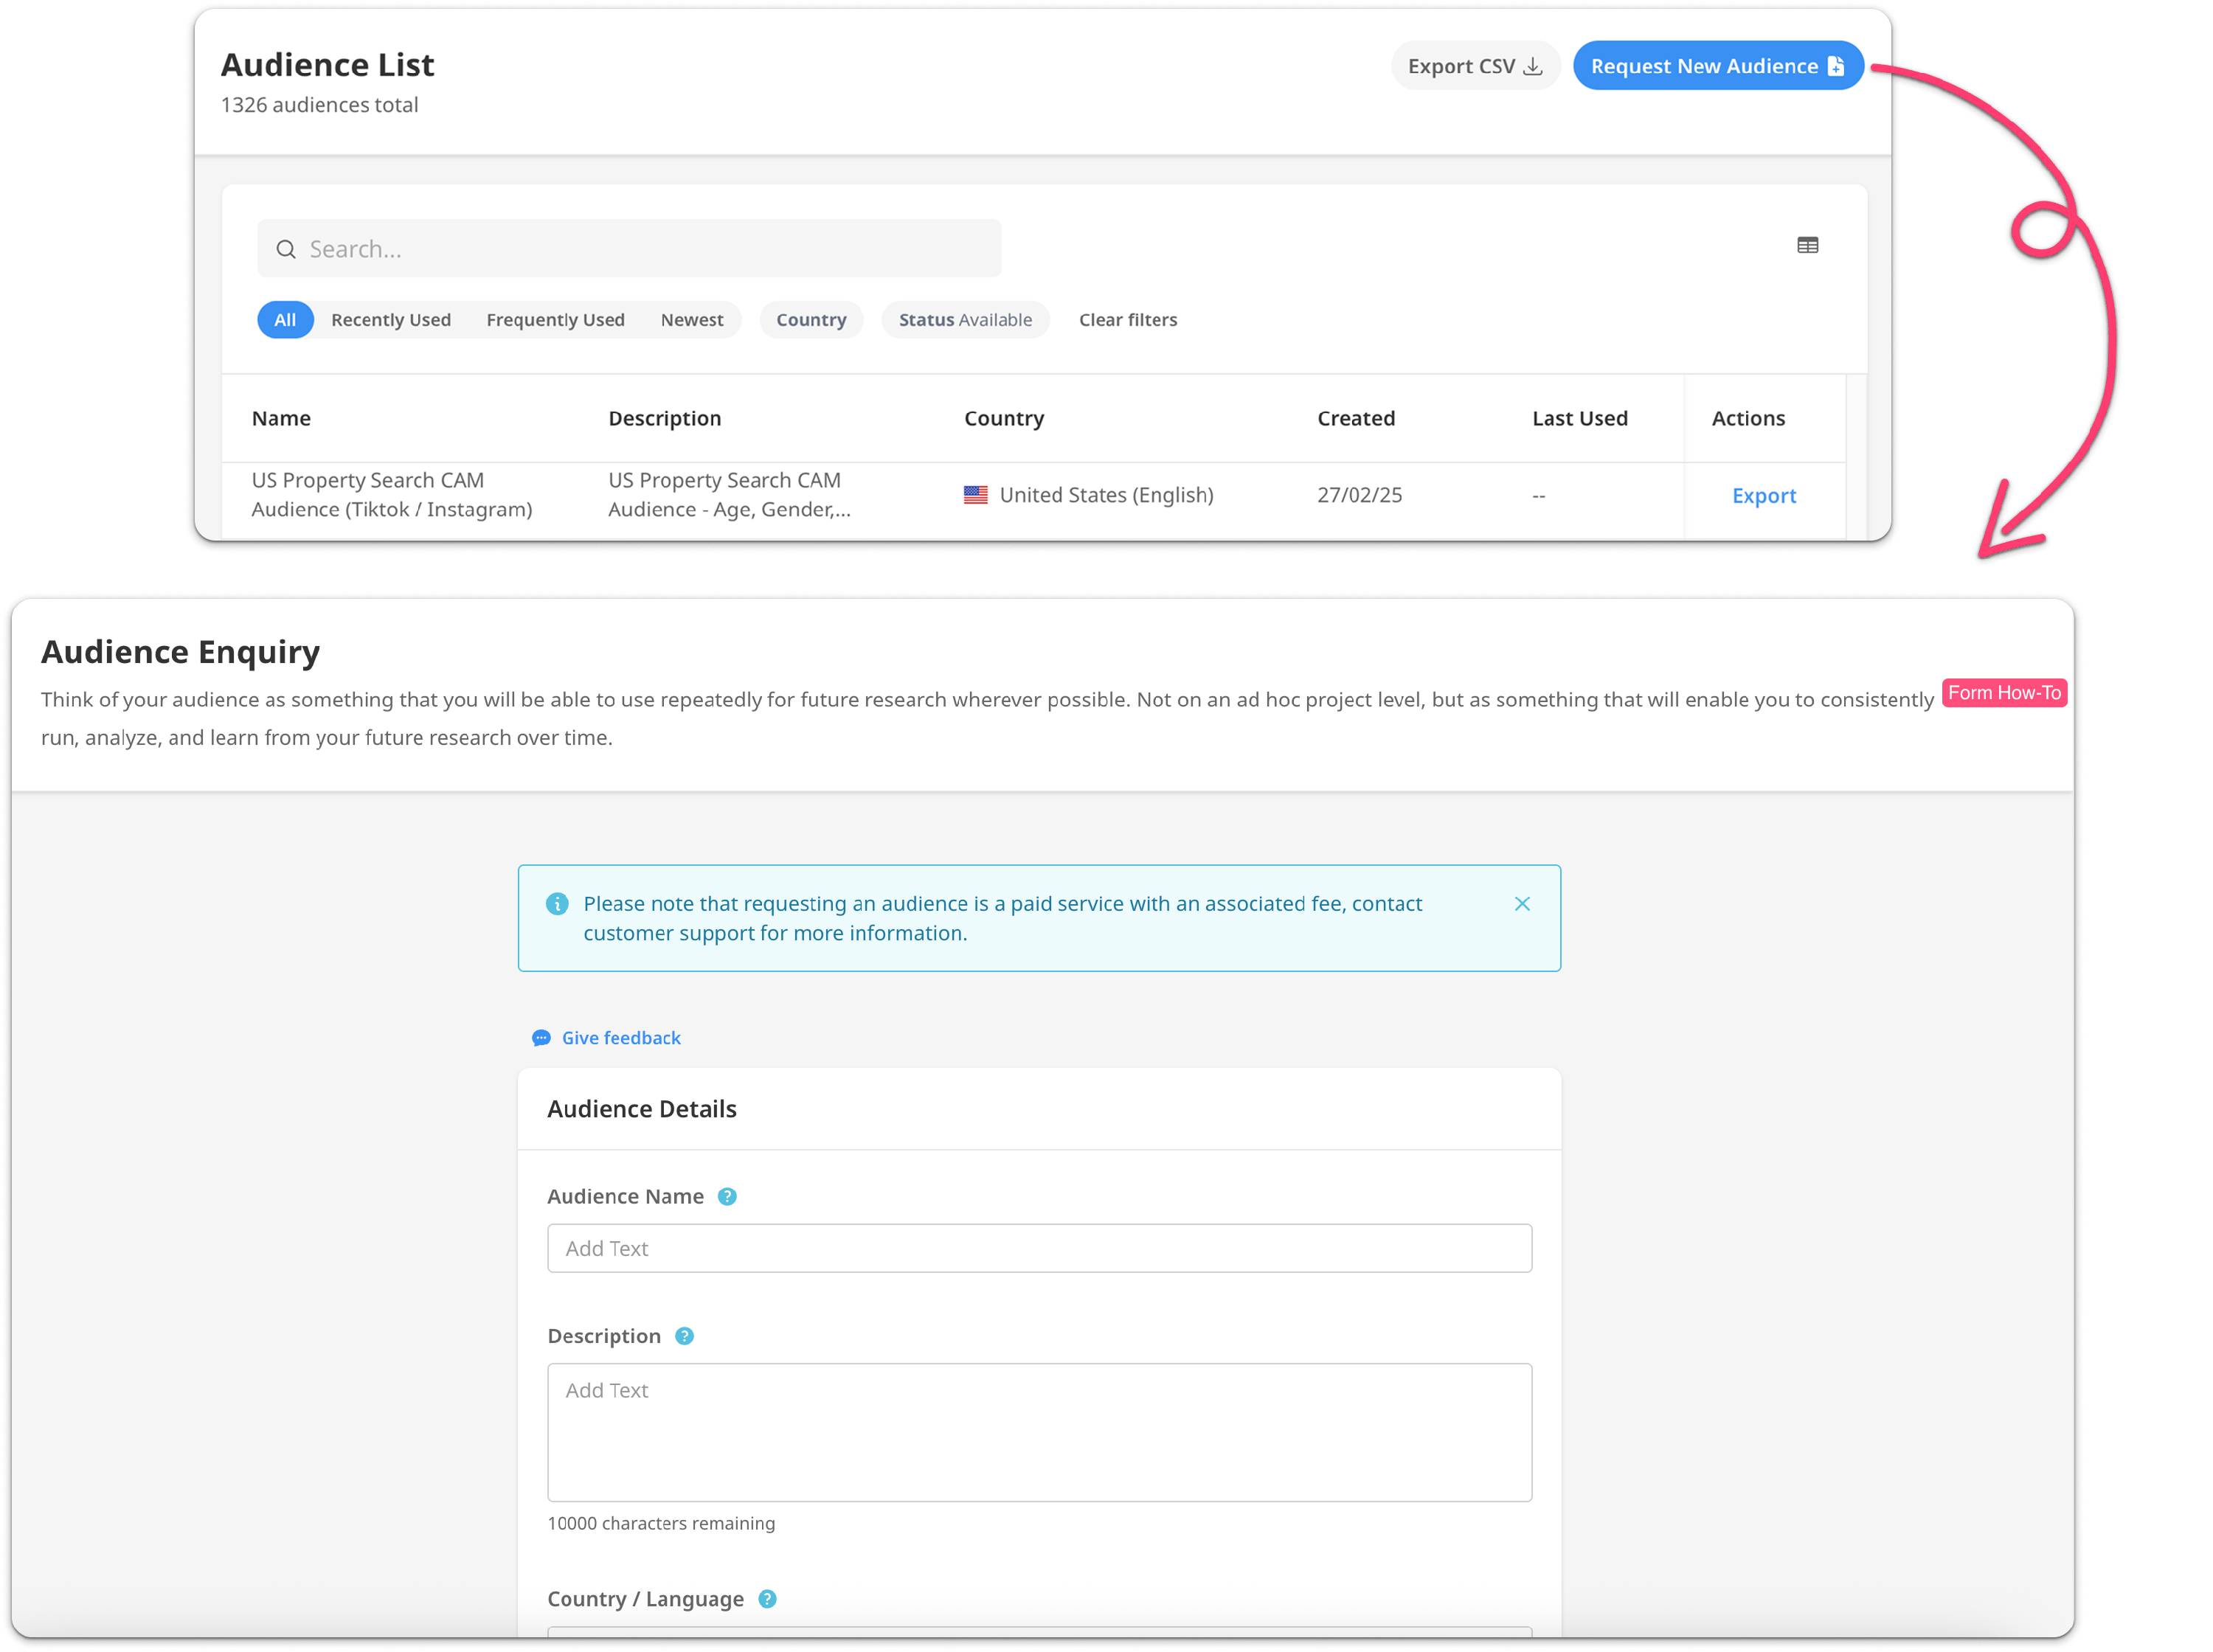Image resolution: width=2213 pixels, height=1652 pixels.
Task: Click Clear filters link
Action: click(x=1127, y=320)
